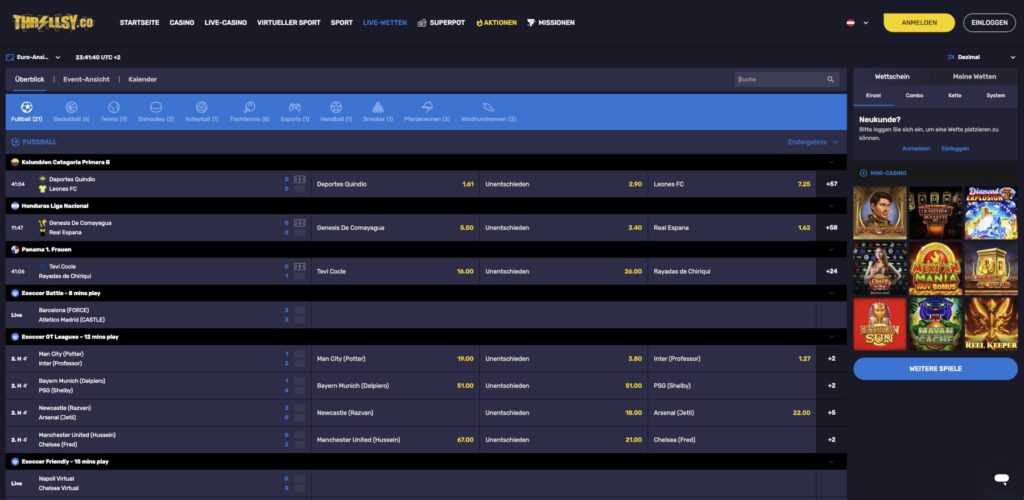
Task: Open the live chat bubble icon
Action: pos(1000,479)
